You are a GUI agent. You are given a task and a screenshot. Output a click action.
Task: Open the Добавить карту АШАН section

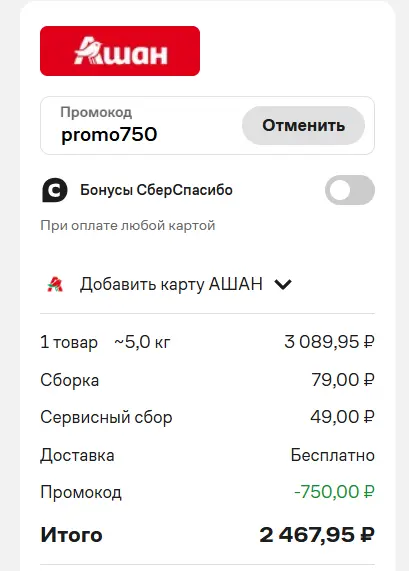click(170, 284)
